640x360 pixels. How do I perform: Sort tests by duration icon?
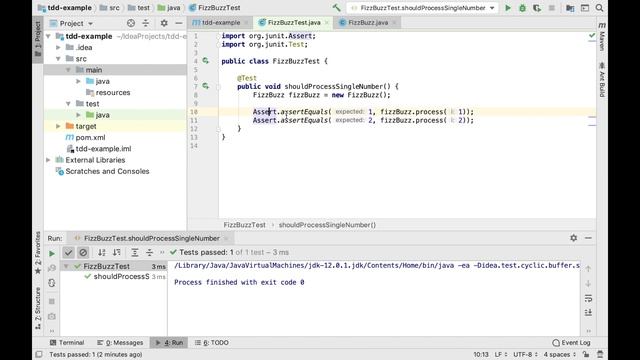click(117, 253)
